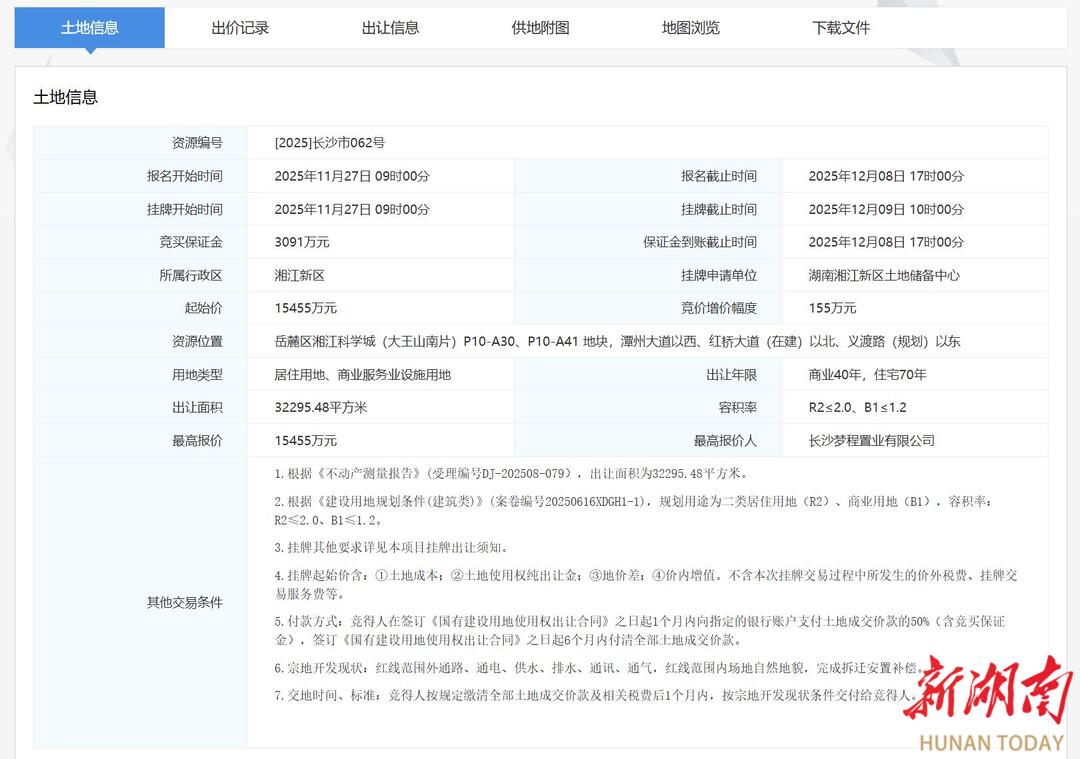Click applicant 湖南湘江新区土地储备中心
1080x759 pixels.
(x=884, y=275)
